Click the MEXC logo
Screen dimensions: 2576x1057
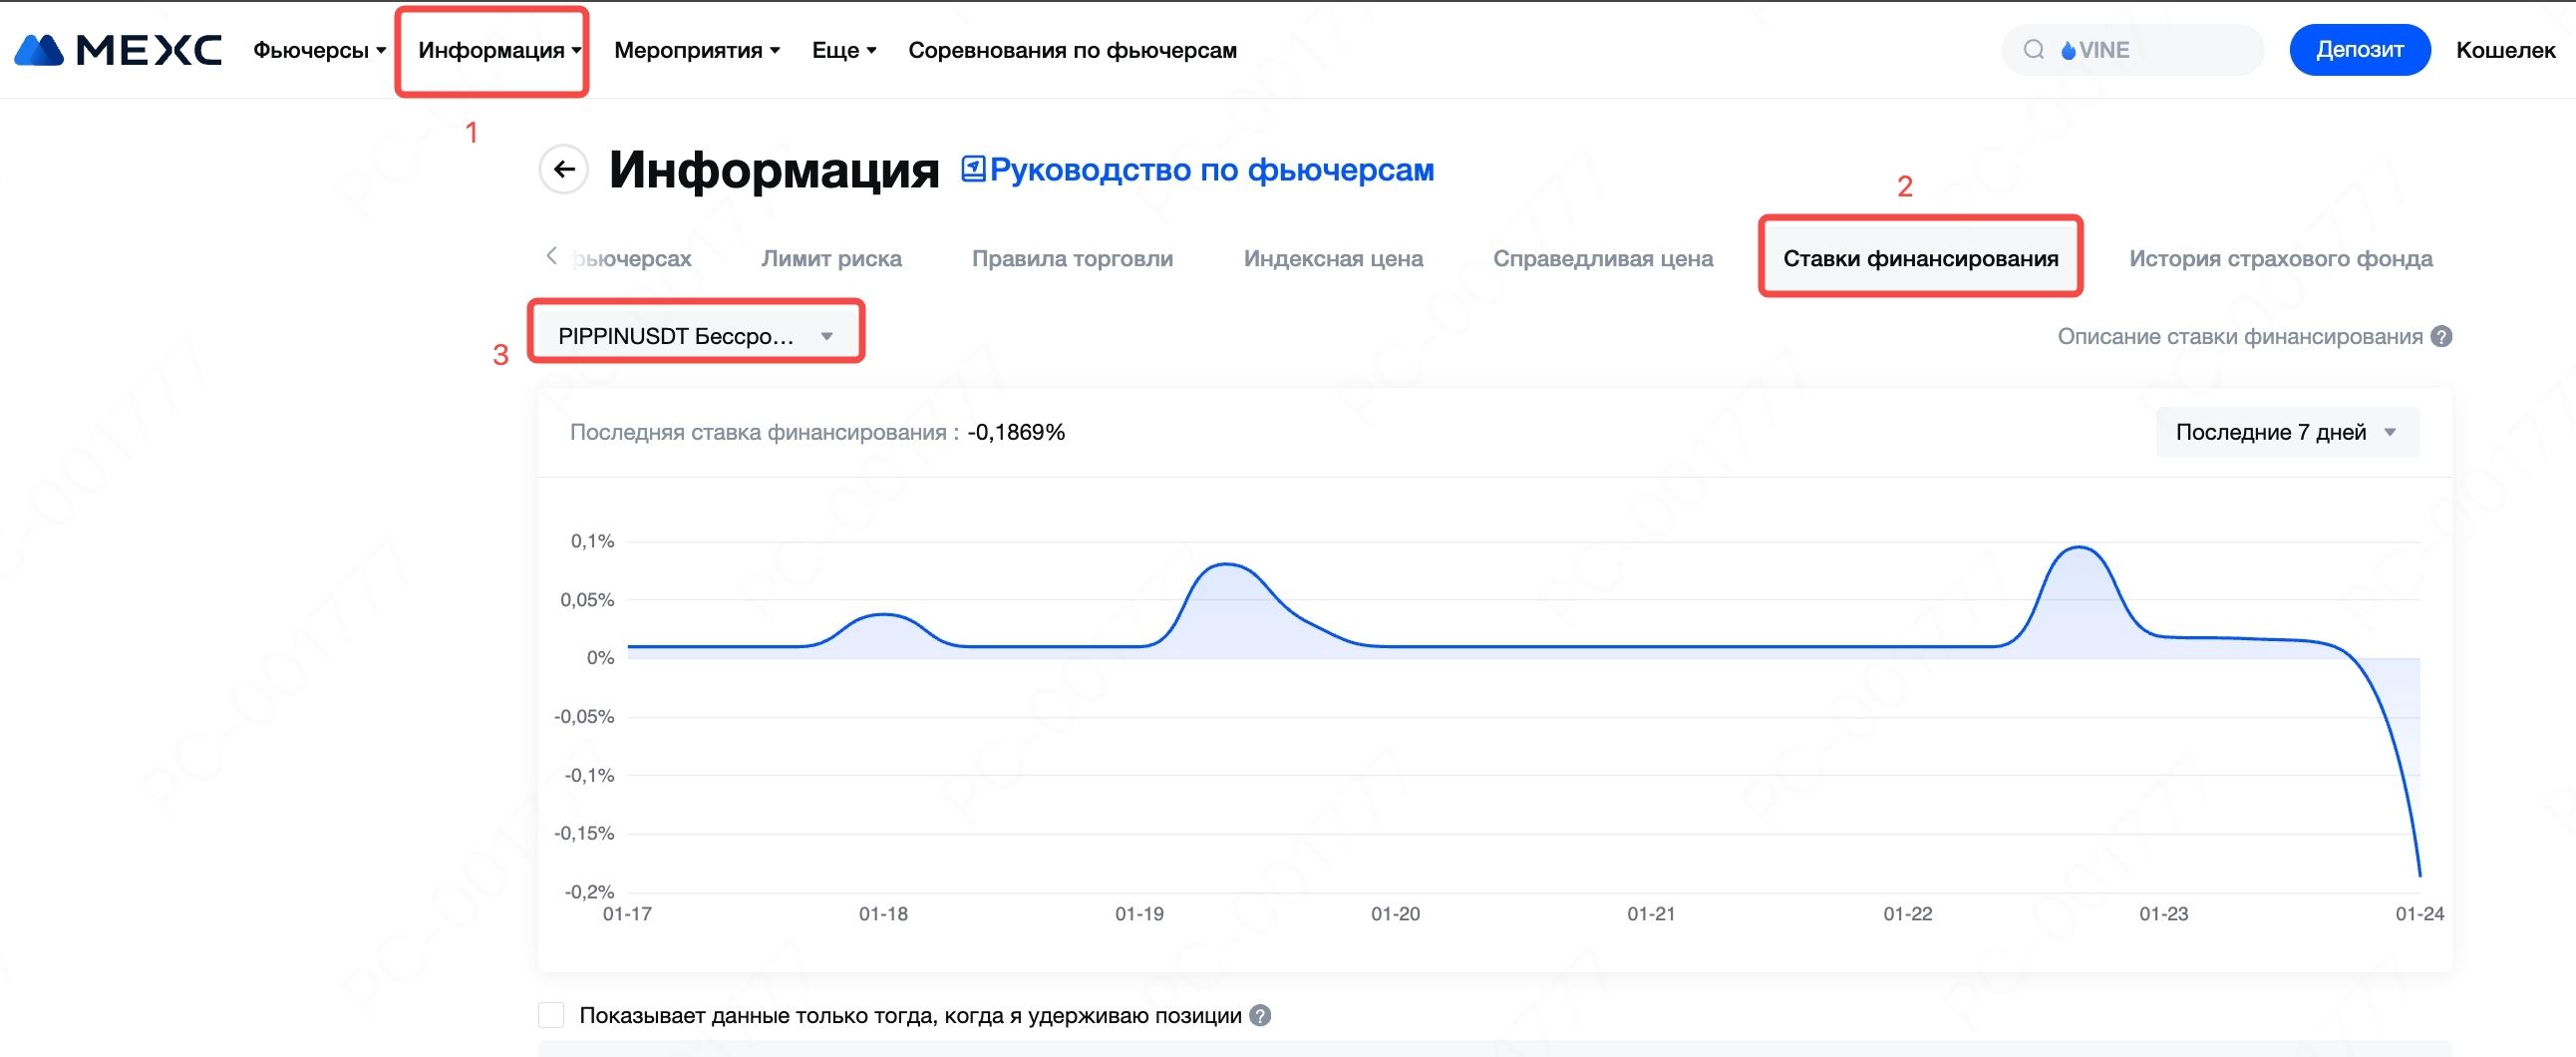tap(118, 50)
